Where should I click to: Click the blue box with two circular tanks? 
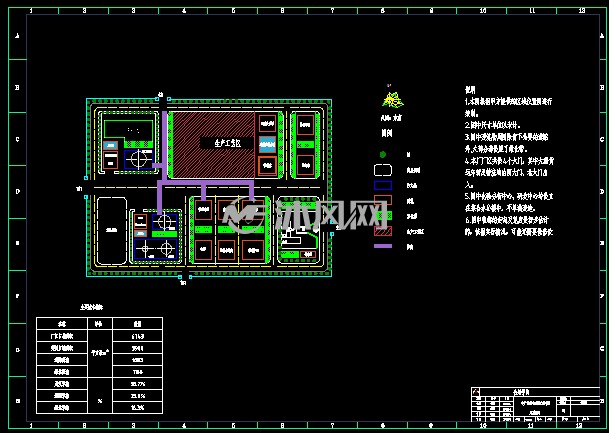155,249
